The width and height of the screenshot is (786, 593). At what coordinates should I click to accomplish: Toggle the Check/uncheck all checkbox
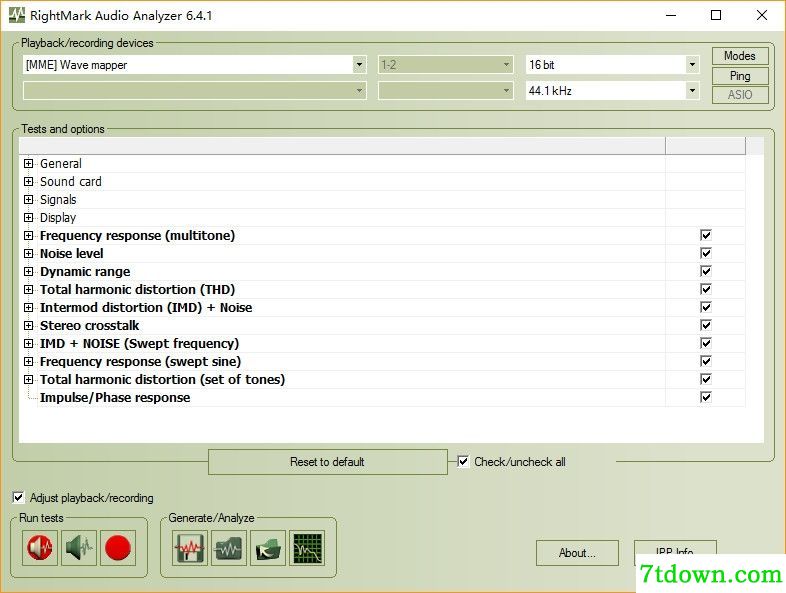[x=463, y=462]
